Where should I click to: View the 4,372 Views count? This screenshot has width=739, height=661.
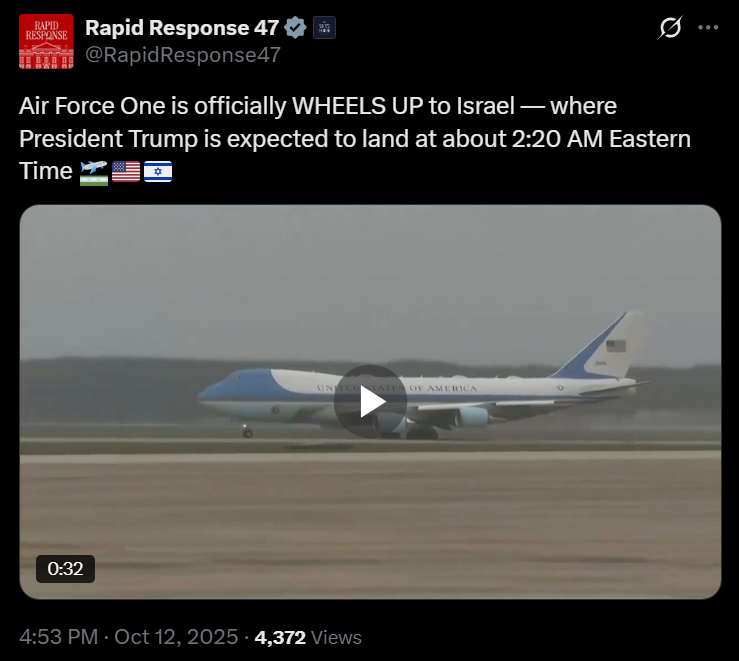point(280,637)
